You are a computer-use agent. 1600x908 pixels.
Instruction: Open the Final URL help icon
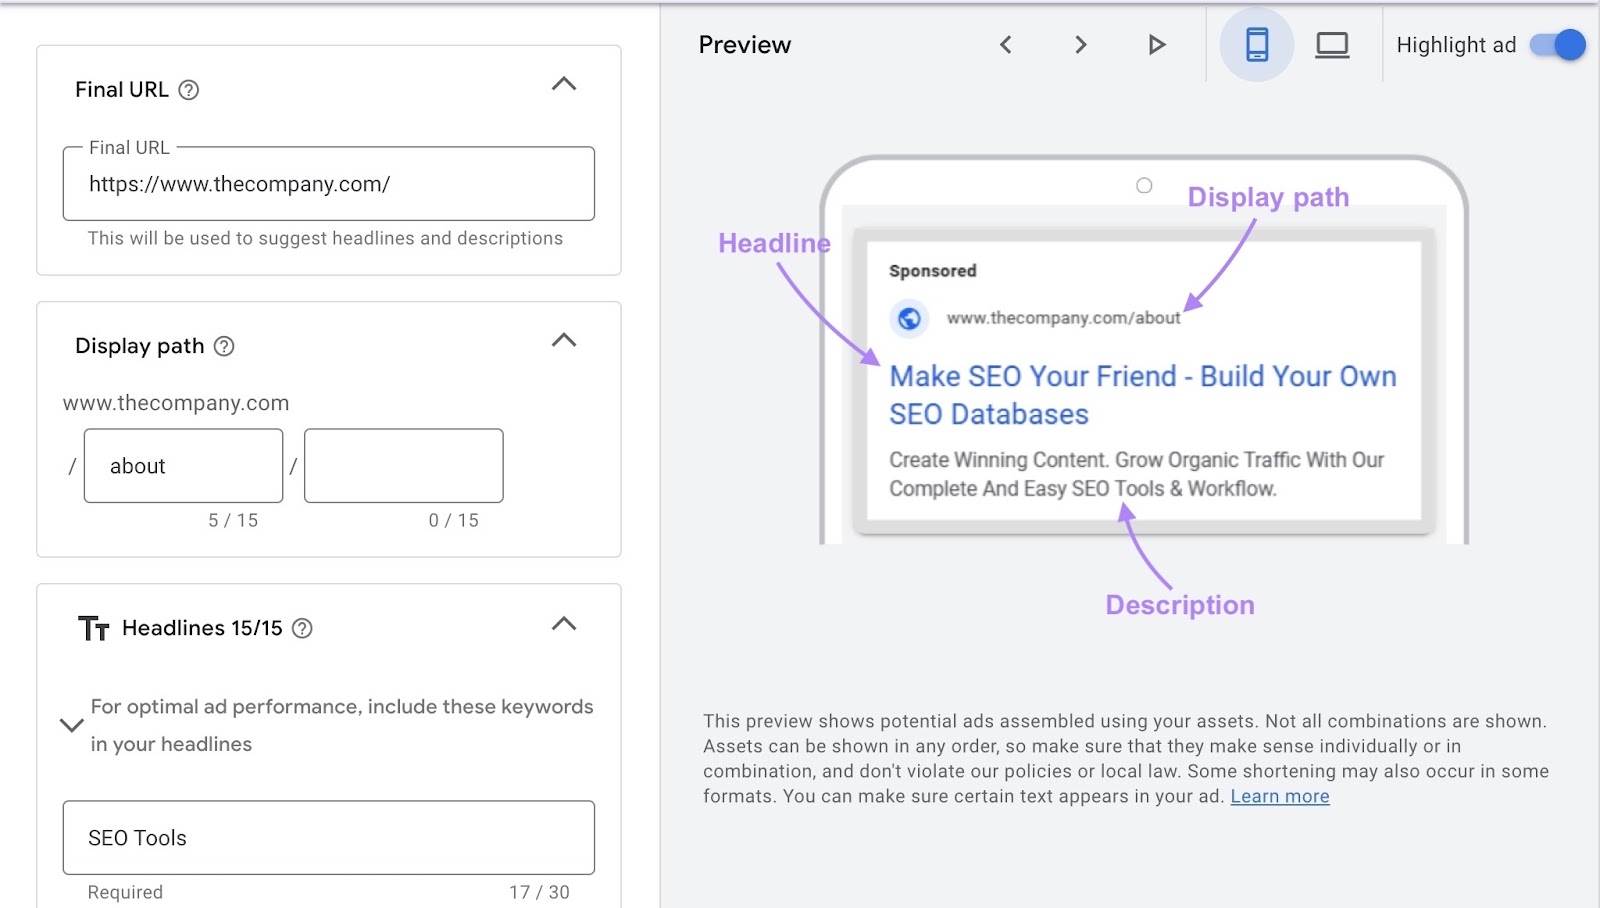[x=190, y=90]
